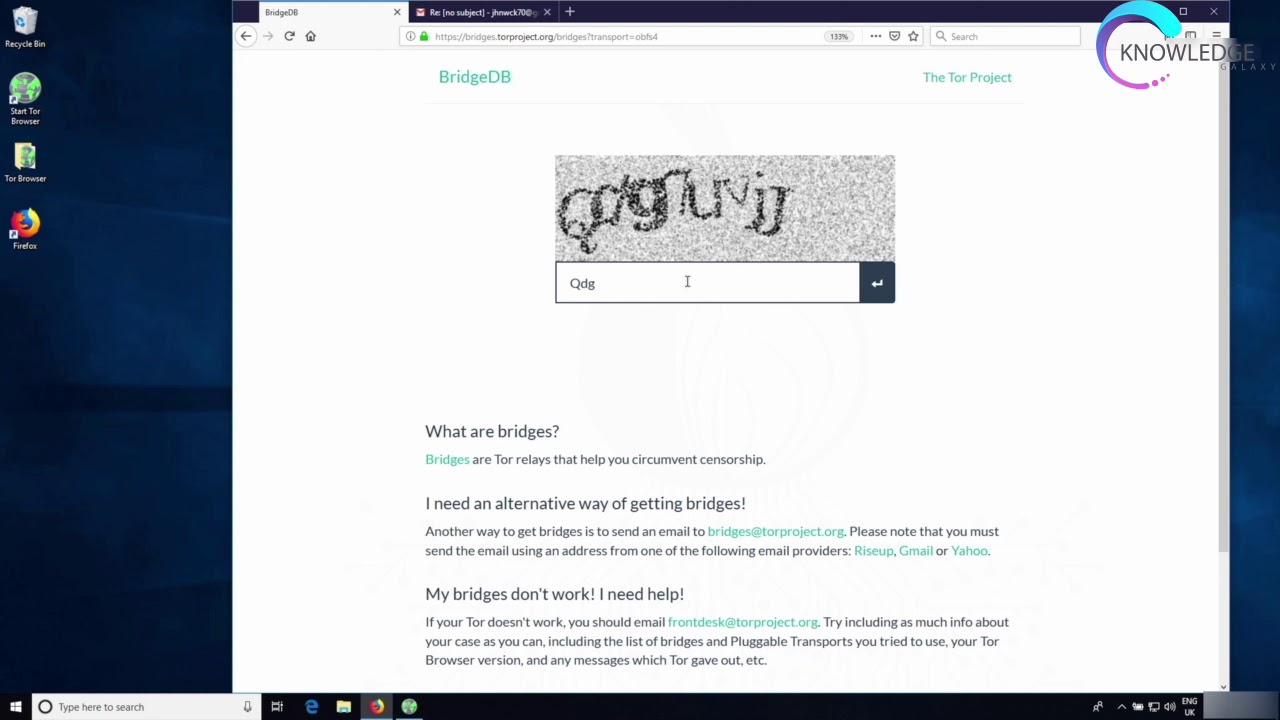
Task: Launch Microsoft Edge from taskbar
Action: point(311,707)
